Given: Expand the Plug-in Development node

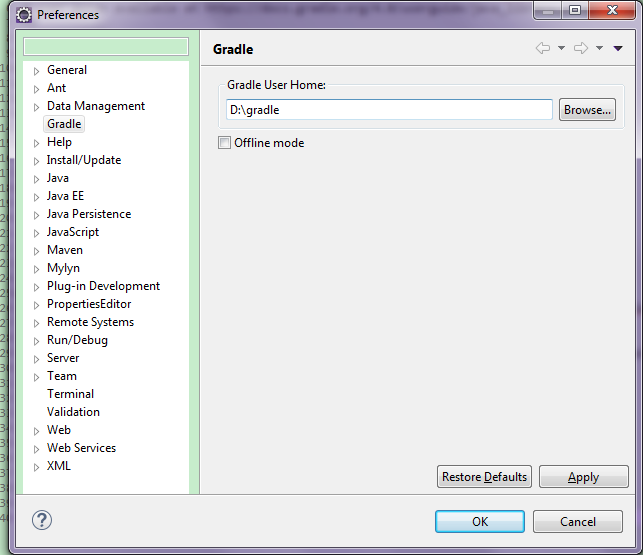Looking at the screenshot, I should (x=36, y=288).
